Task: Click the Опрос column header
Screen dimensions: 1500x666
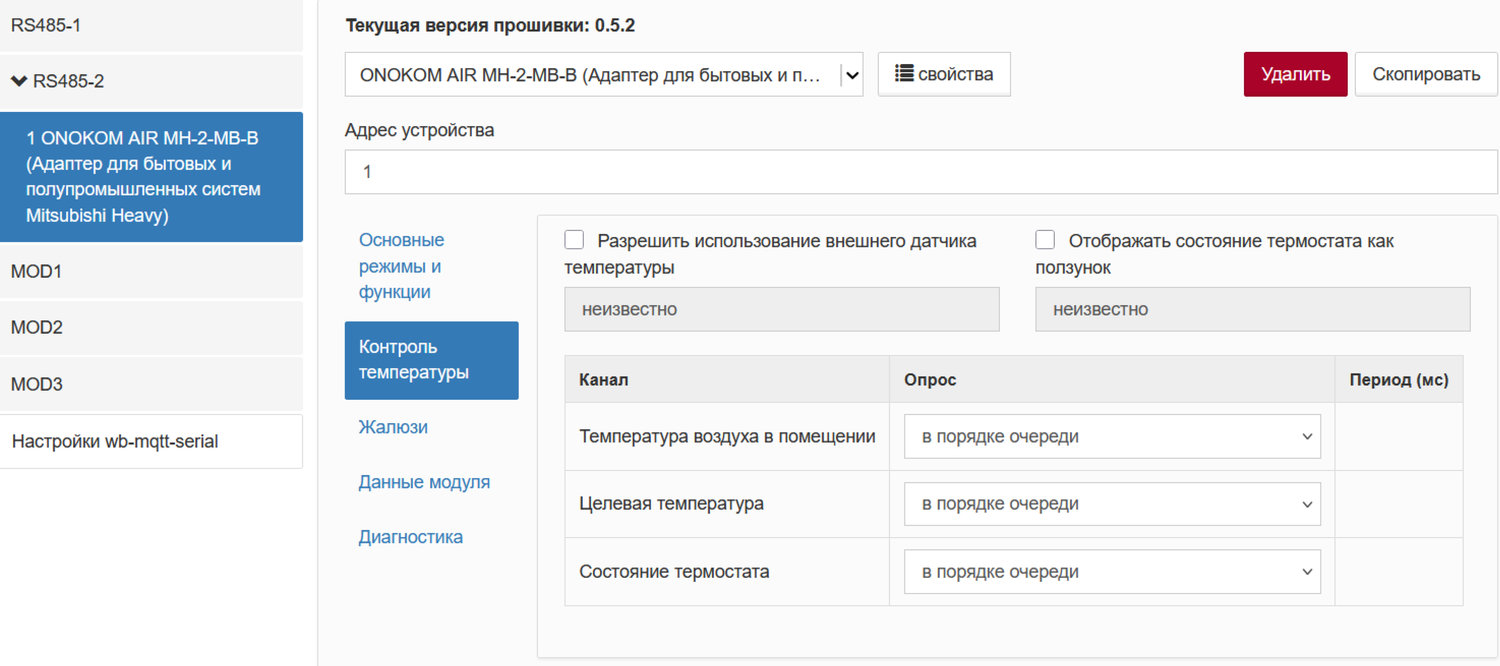Action: click(x=1112, y=380)
